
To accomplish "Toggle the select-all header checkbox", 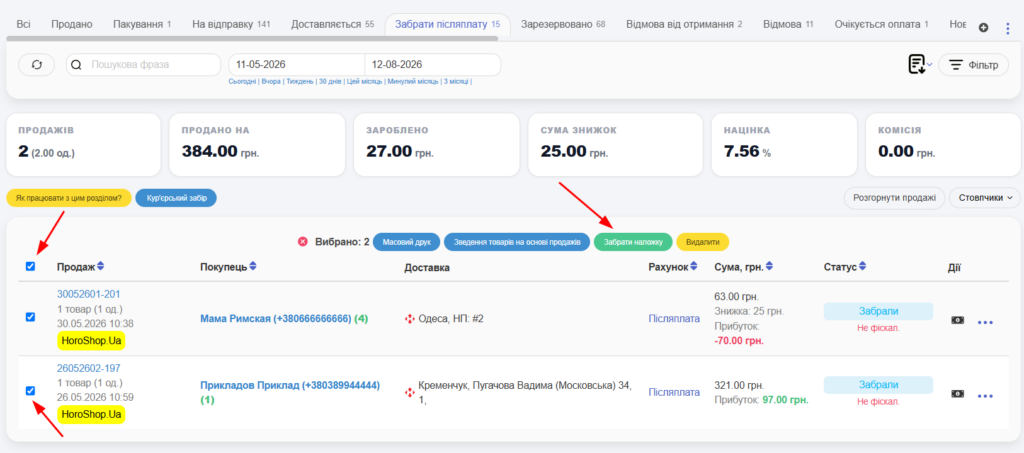I will pos(30,266).
